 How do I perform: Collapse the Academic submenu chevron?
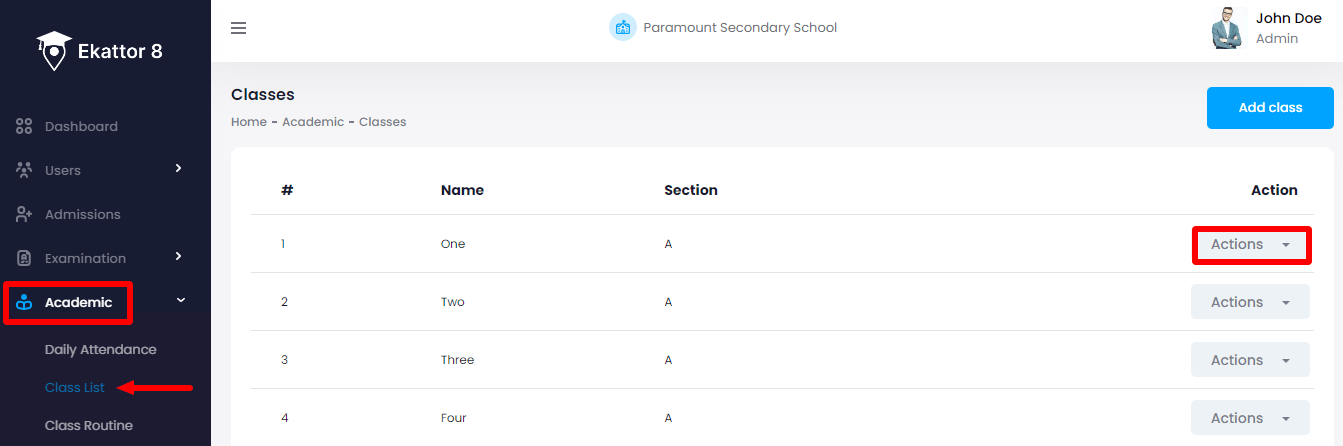(x=180, y=299)
